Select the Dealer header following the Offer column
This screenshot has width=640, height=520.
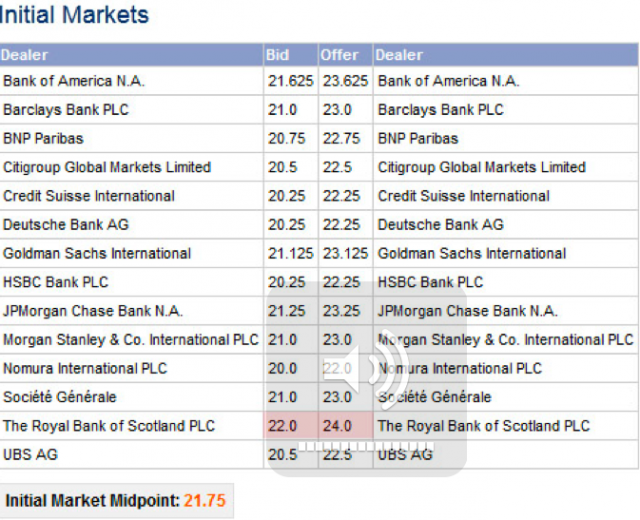(x=400, y=55)
